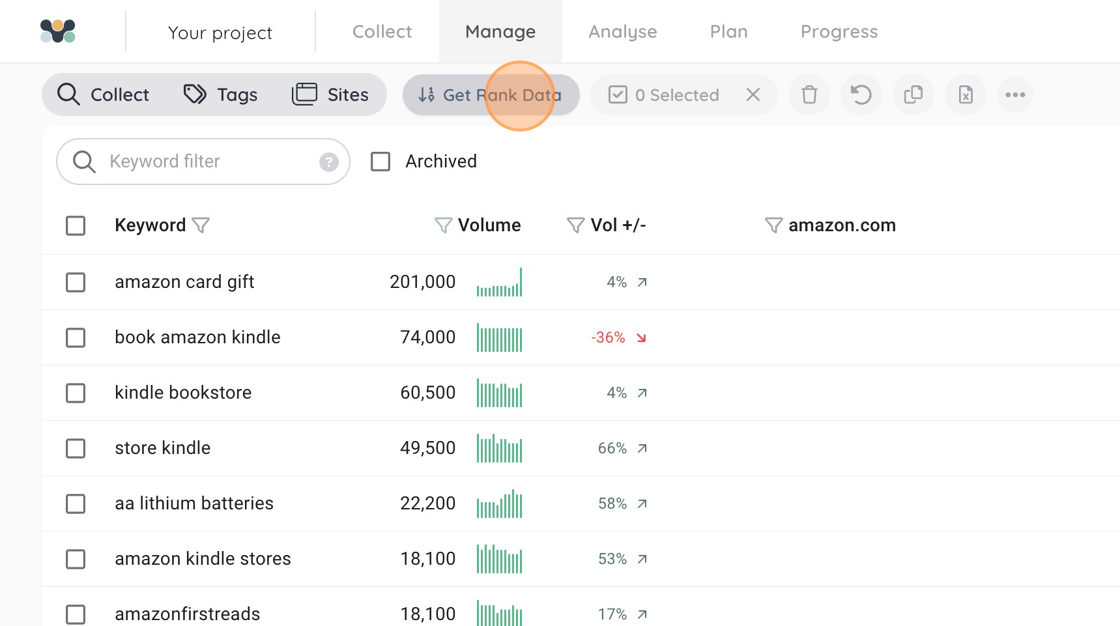The width and height of the screenshot is (1120, 626).
Task: Click the trash delete icon
Action: point(809,94)
